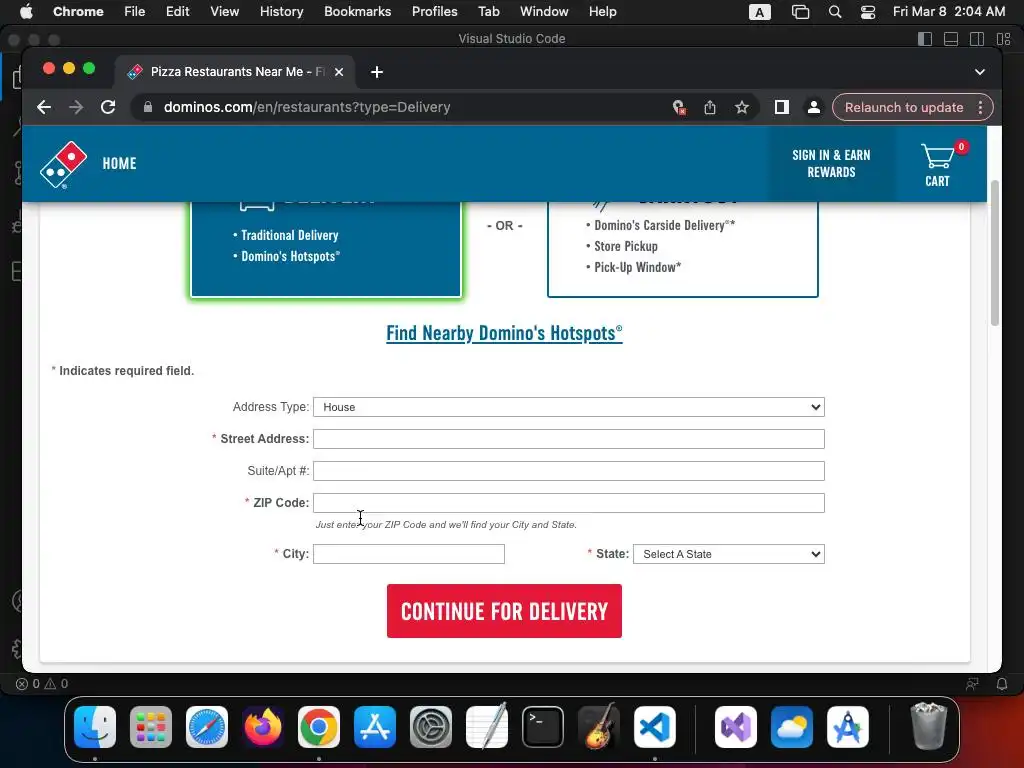1024x768 pixels.
Task: Launch Safari from the Dock
Action: 207,727
